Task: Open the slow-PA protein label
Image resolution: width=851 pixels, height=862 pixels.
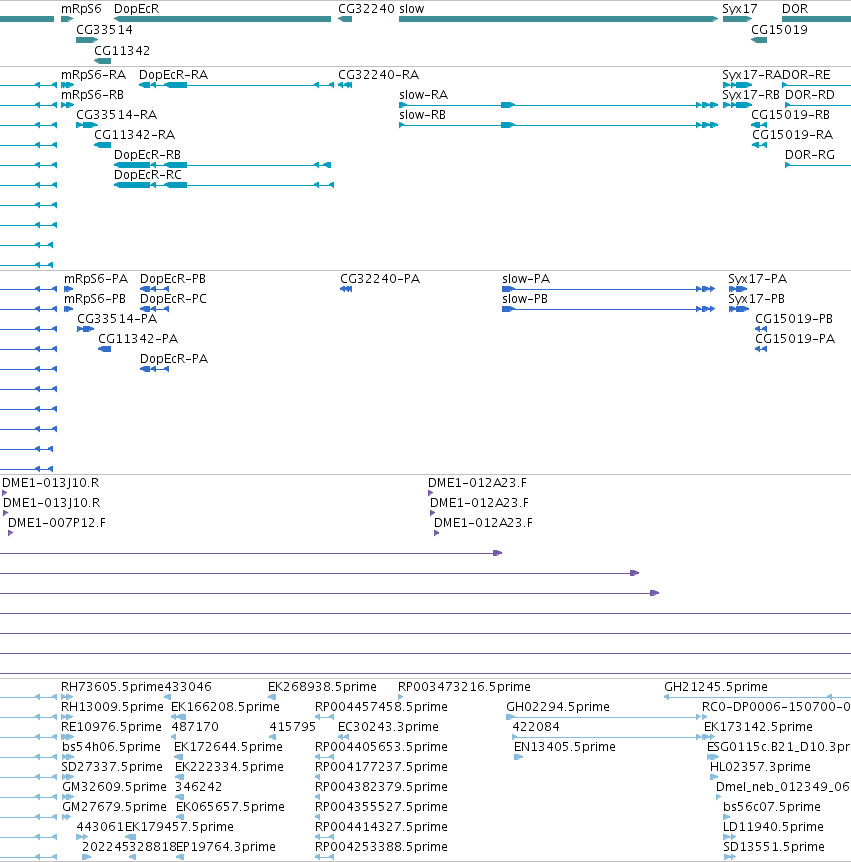Action: pyautogui.click(x=526, y=279)
